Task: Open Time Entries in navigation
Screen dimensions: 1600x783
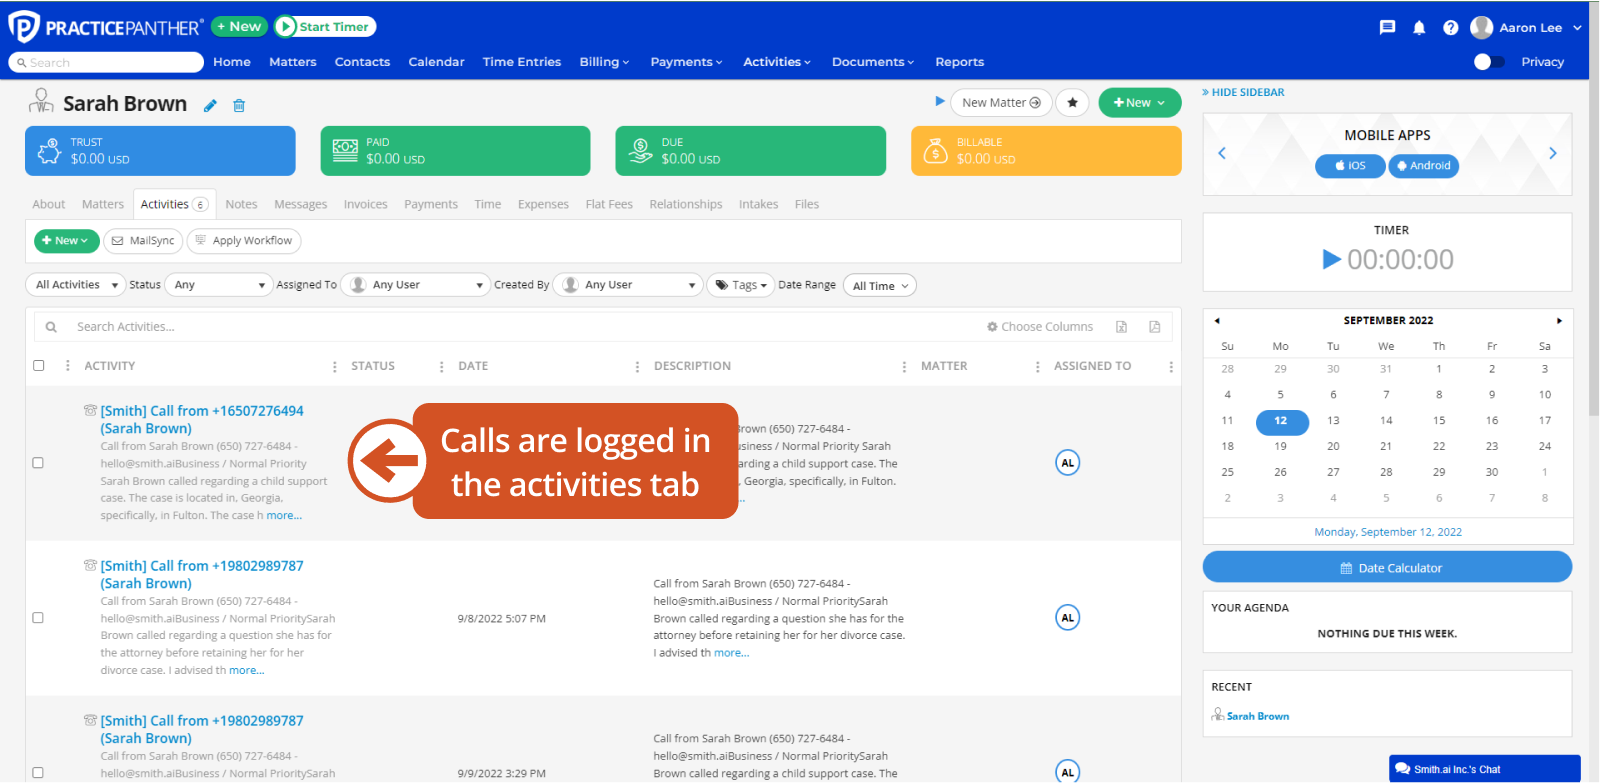Action: click(x=521, y=62)
